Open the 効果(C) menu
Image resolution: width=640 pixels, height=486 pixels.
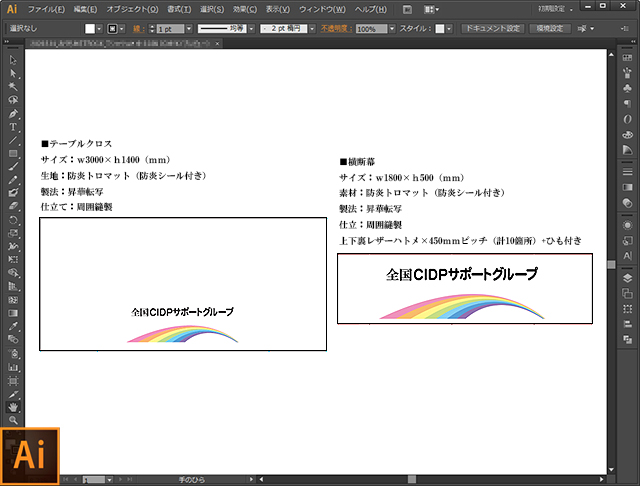[x=245, y=9]
